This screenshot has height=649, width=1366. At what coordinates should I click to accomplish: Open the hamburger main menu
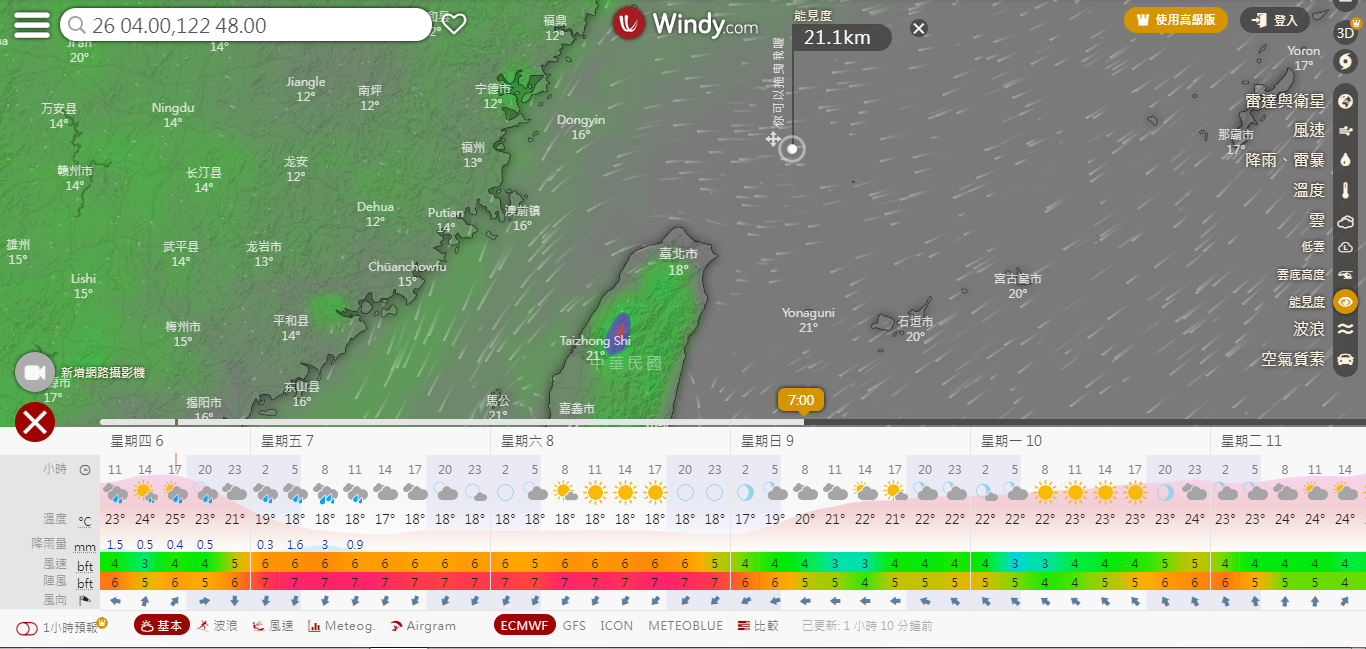tap(32, 25)
